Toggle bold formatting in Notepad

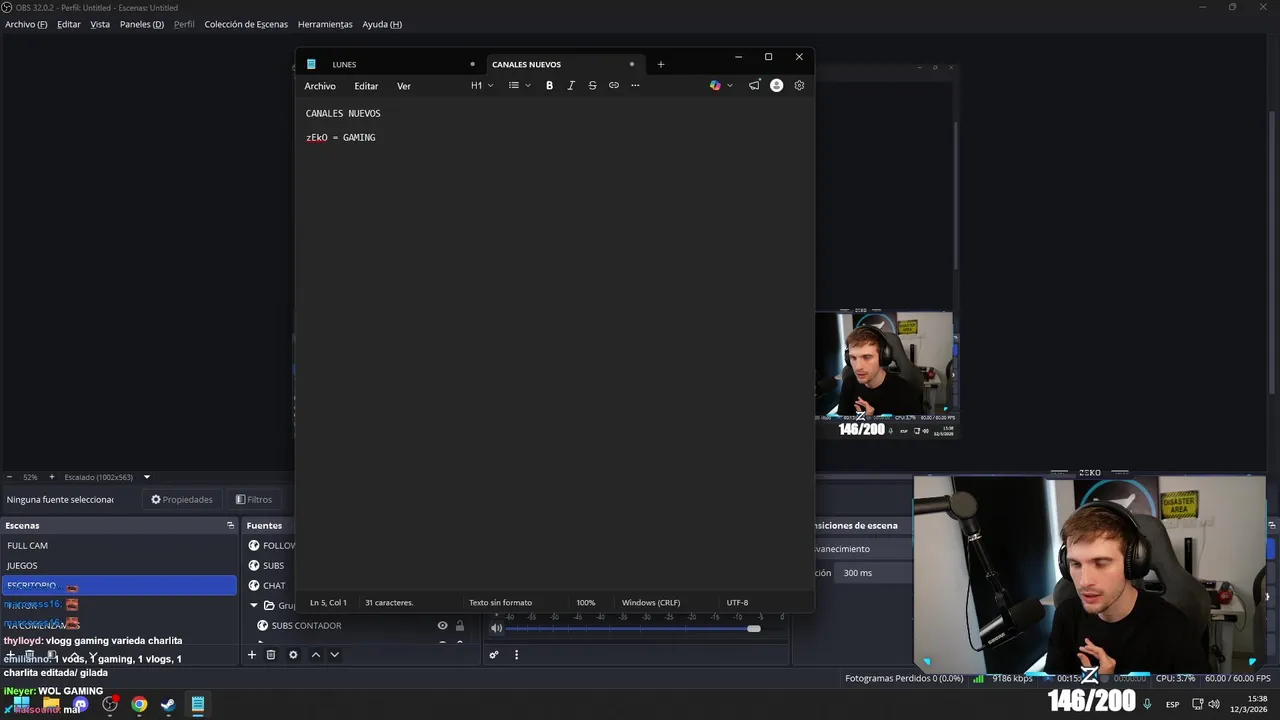tap(549, 86)
